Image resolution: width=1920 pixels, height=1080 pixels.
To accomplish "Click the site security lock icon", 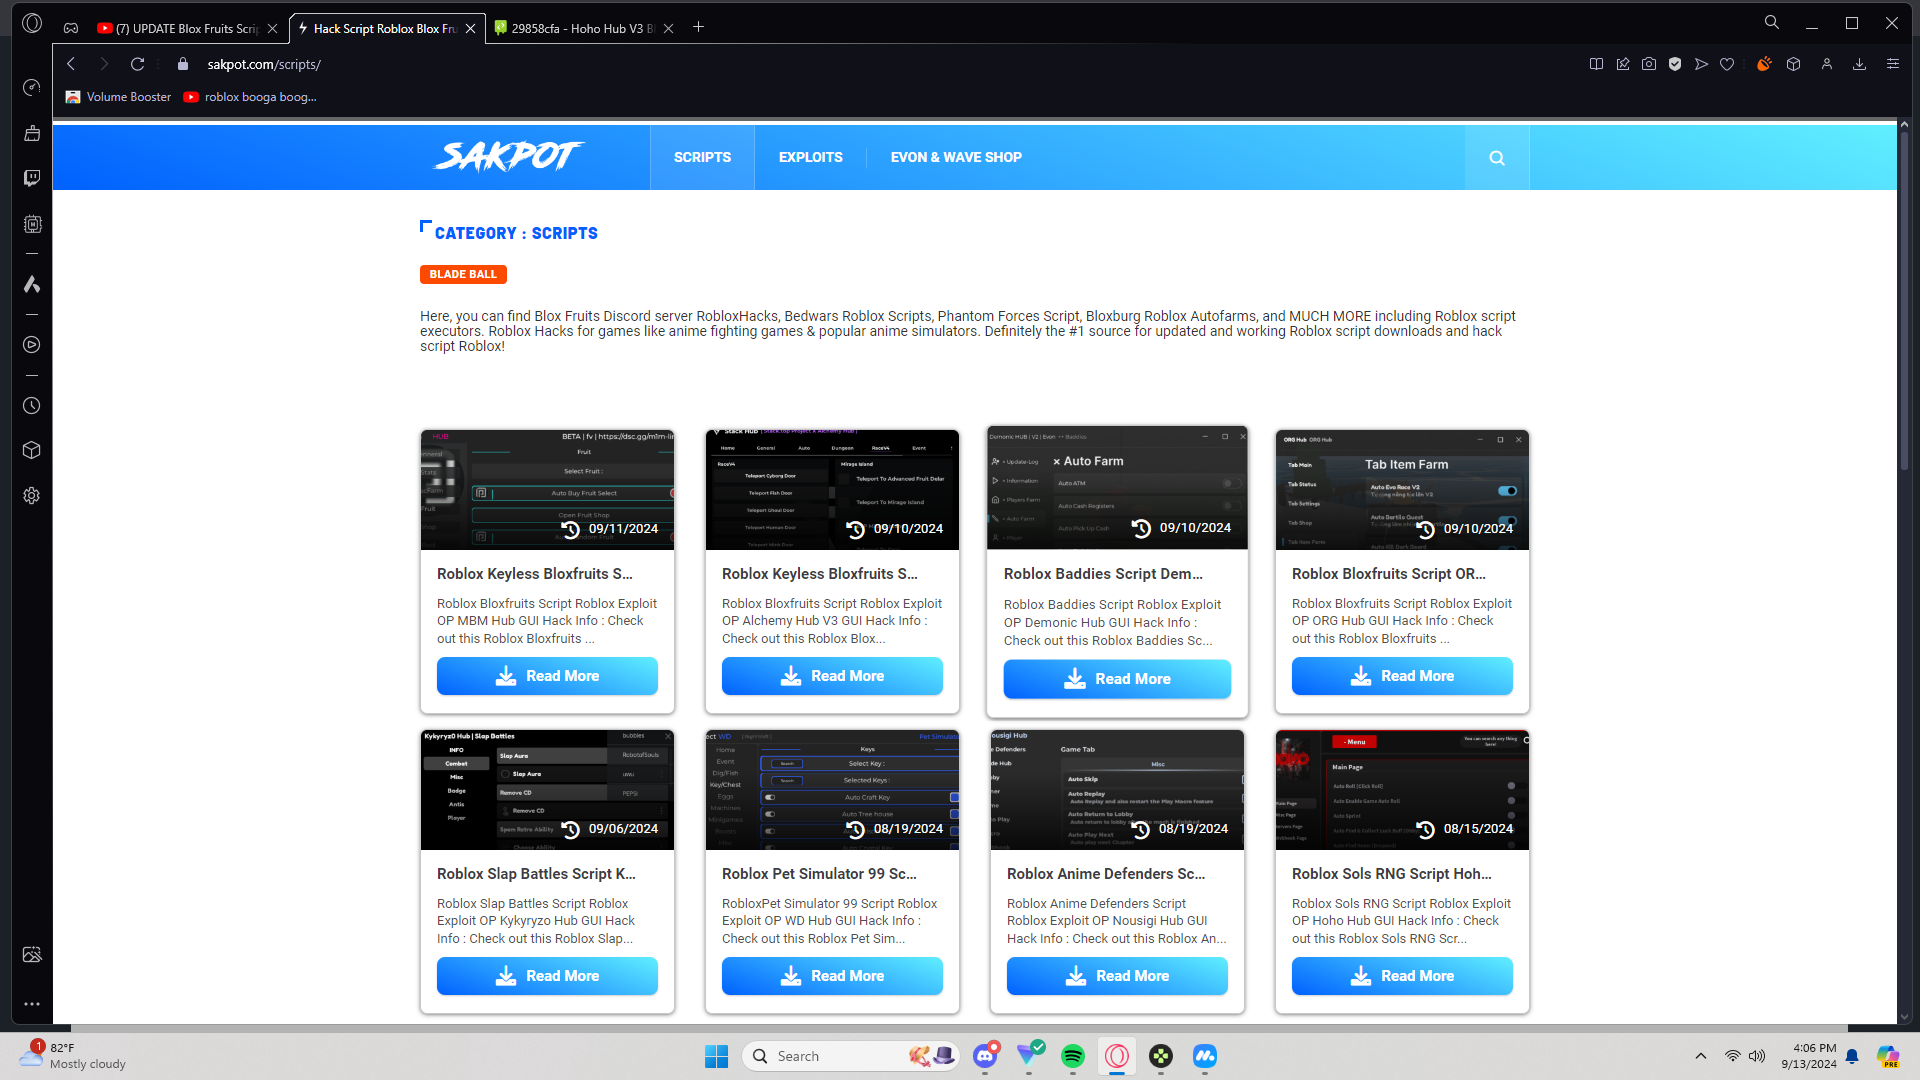I will (x=182, y=64).
